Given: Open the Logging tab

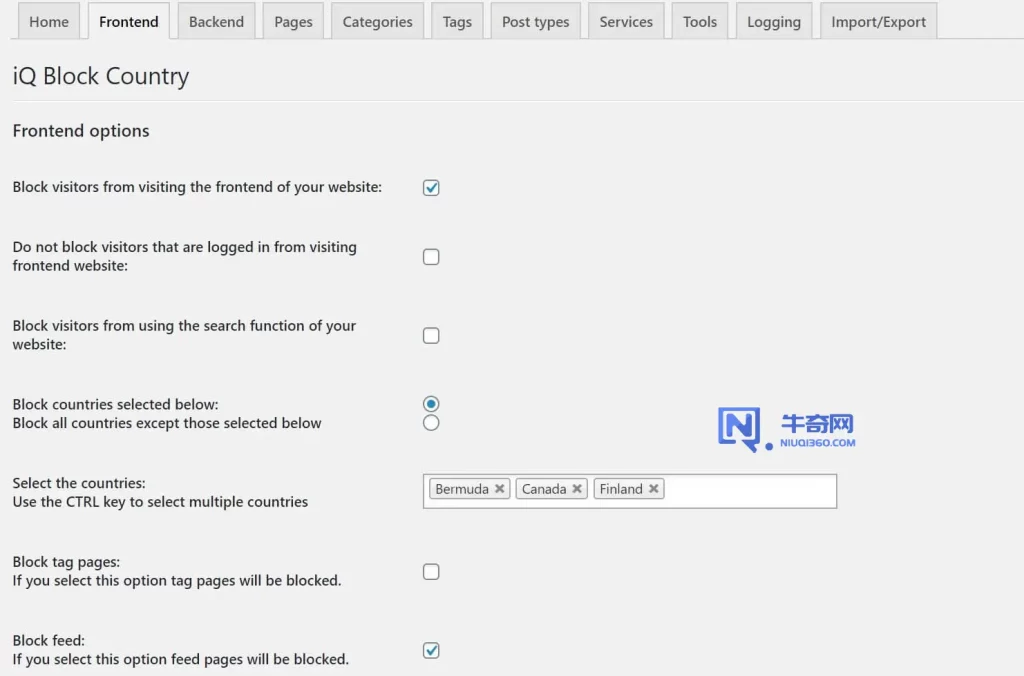Looking at the screenshot, I should [773, 20].
